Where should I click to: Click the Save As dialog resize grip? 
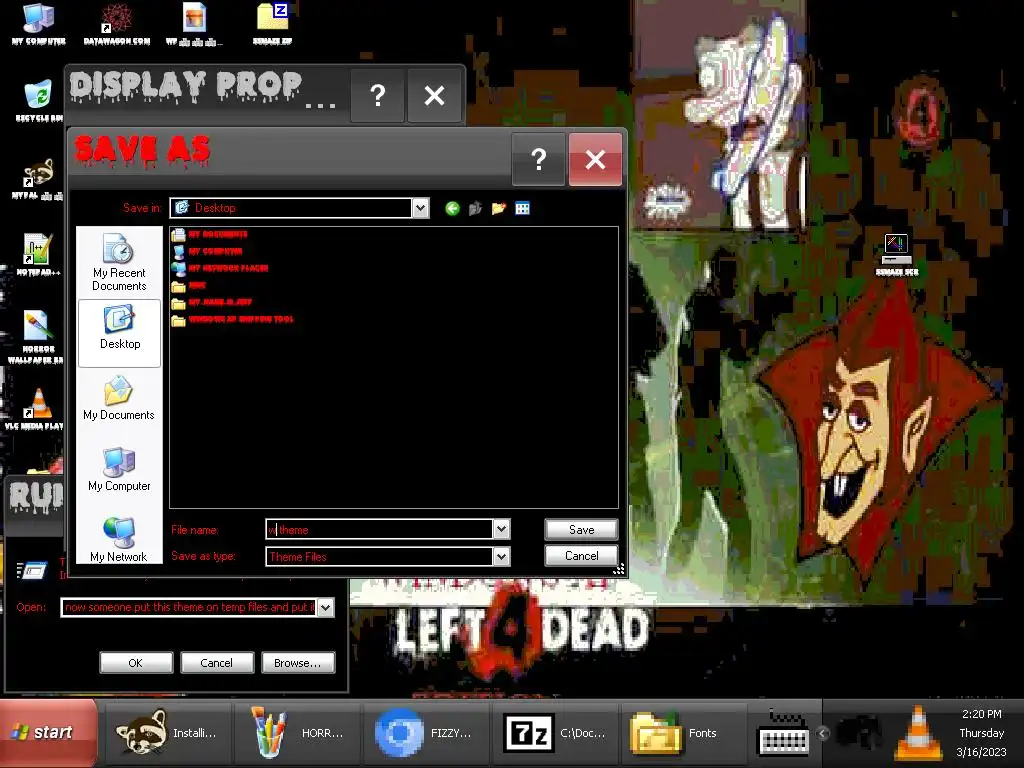pos(618,569)
